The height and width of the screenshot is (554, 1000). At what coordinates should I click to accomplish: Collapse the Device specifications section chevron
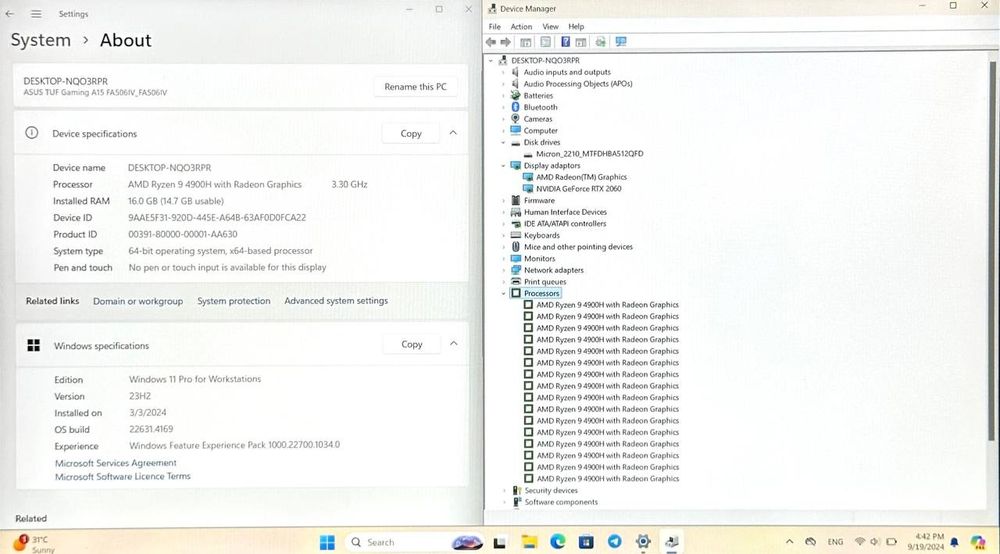pos(453,133)
